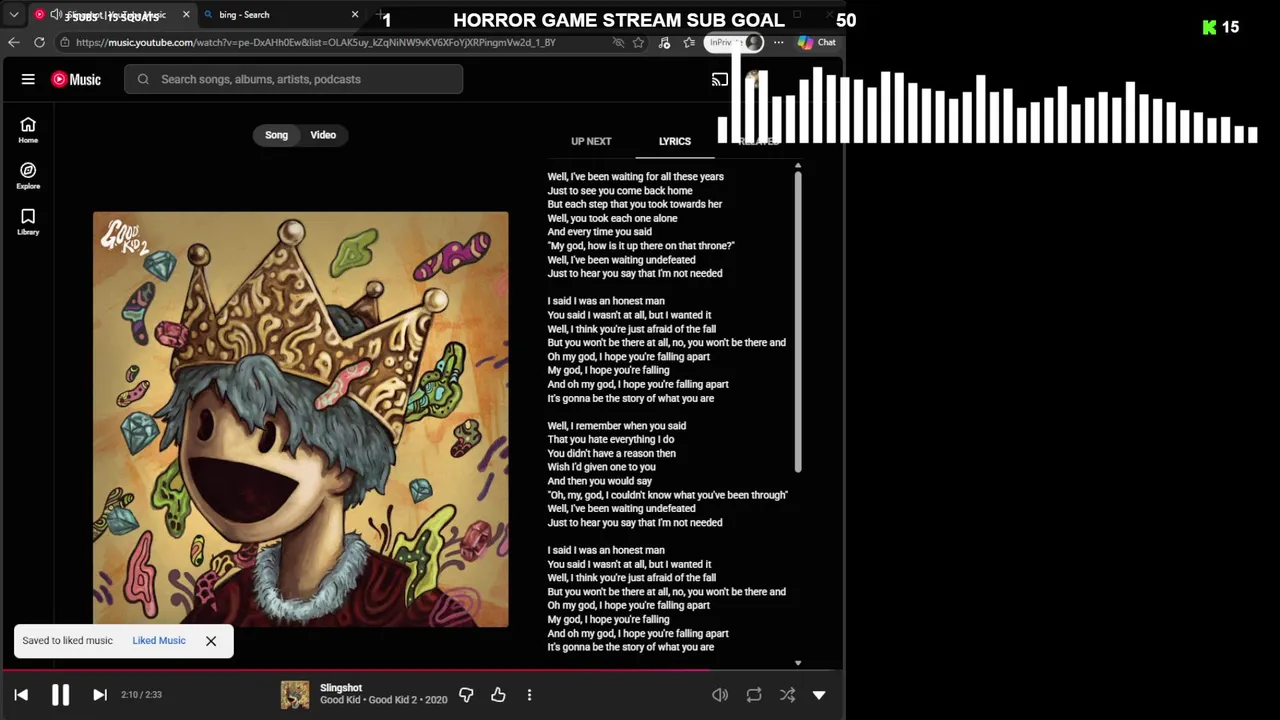Viewport: 1280px width, 720px height.
Task: Click the song progress bar
Action: tap(422, 671)
